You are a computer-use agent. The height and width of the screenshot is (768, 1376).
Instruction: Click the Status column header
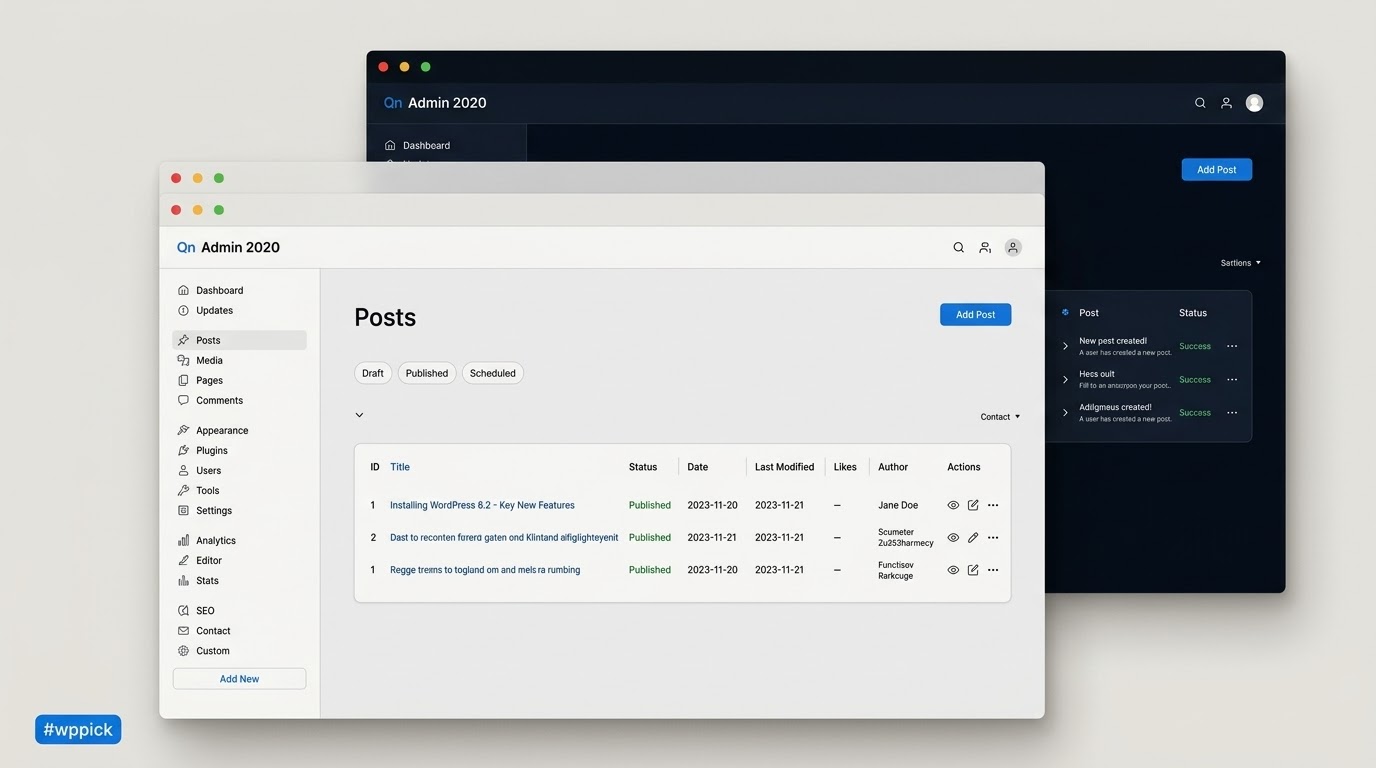[643, 467]
